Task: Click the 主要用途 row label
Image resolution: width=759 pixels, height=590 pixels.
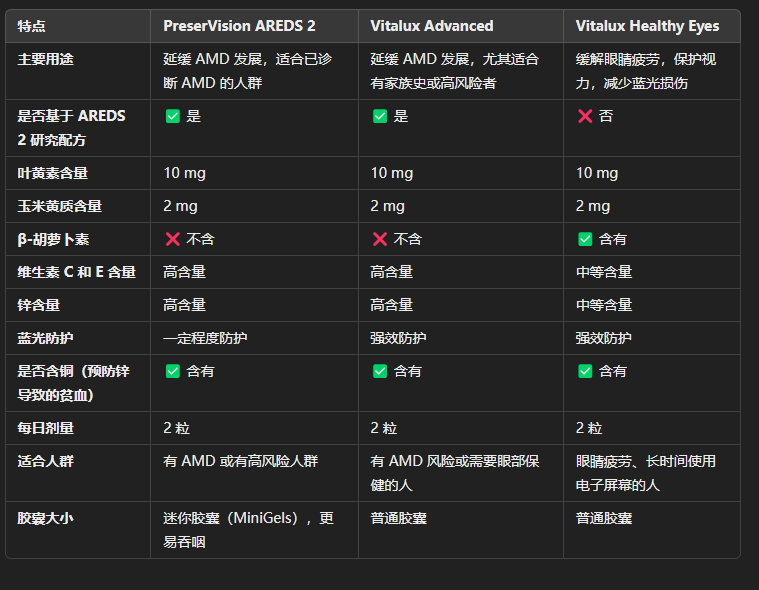Action: click(x=46, y=59)
